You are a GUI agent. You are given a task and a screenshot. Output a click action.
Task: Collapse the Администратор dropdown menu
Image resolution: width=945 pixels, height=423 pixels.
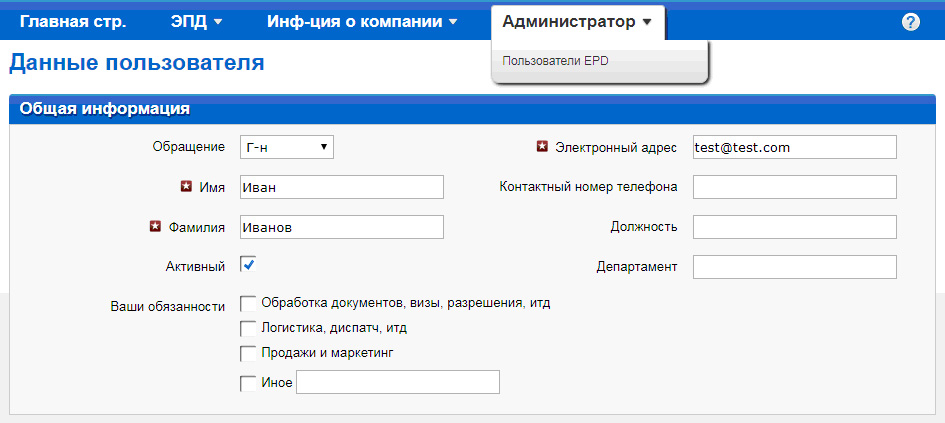coord(577,21)
